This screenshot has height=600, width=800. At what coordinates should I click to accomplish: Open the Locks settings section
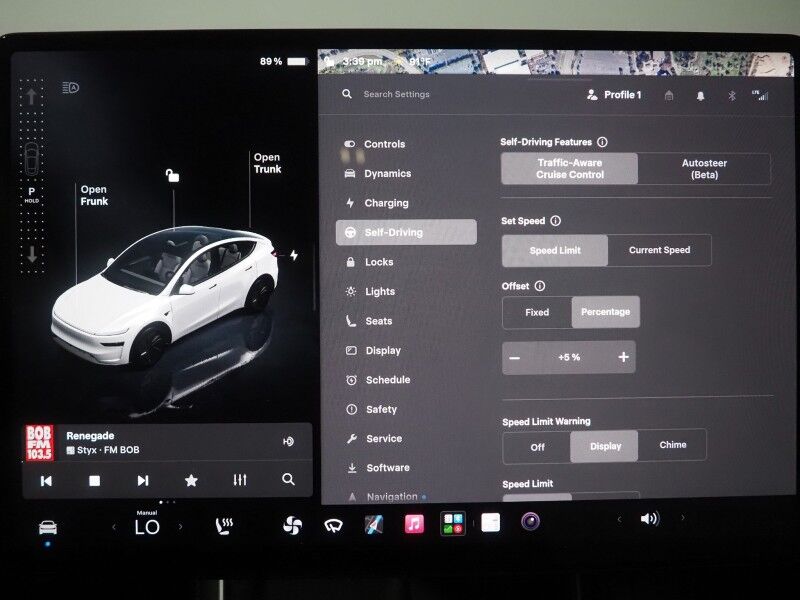coord(369,262)
